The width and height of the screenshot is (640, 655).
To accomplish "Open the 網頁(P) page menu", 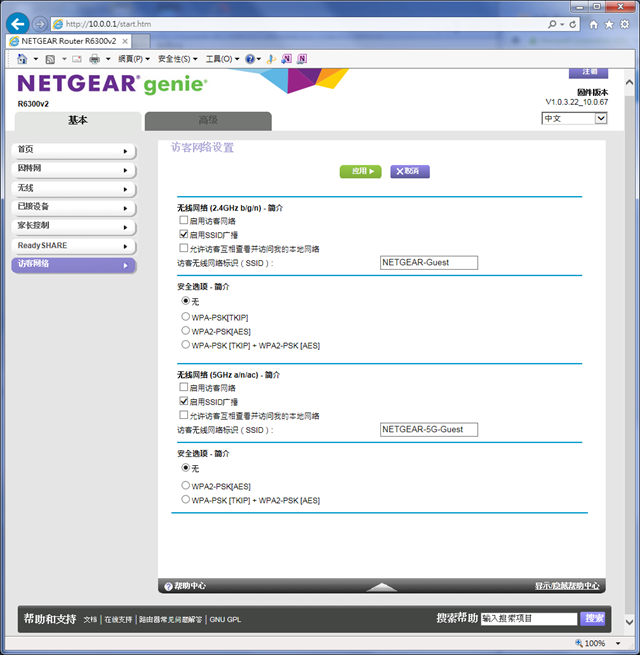I will click(134, 59).
